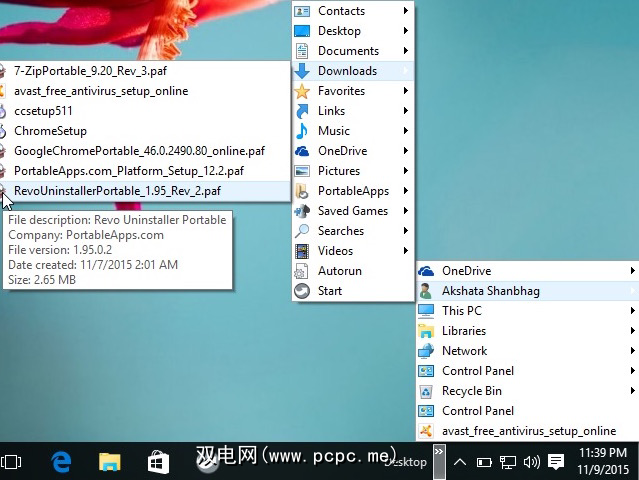639x480 pixels.
Task: Expand the Contacts submenu arrow
Action: tap(405, 11)
